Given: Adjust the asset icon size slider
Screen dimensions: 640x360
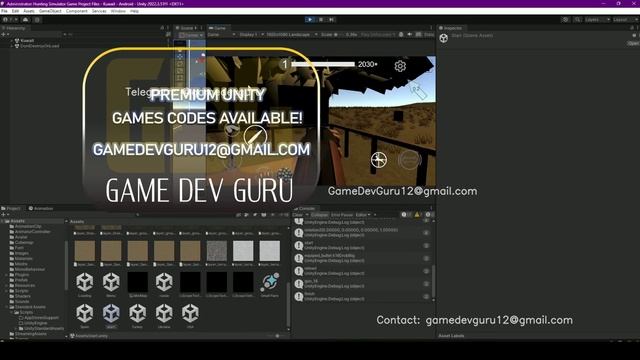Looking at the screenshot, I should 277,336.
